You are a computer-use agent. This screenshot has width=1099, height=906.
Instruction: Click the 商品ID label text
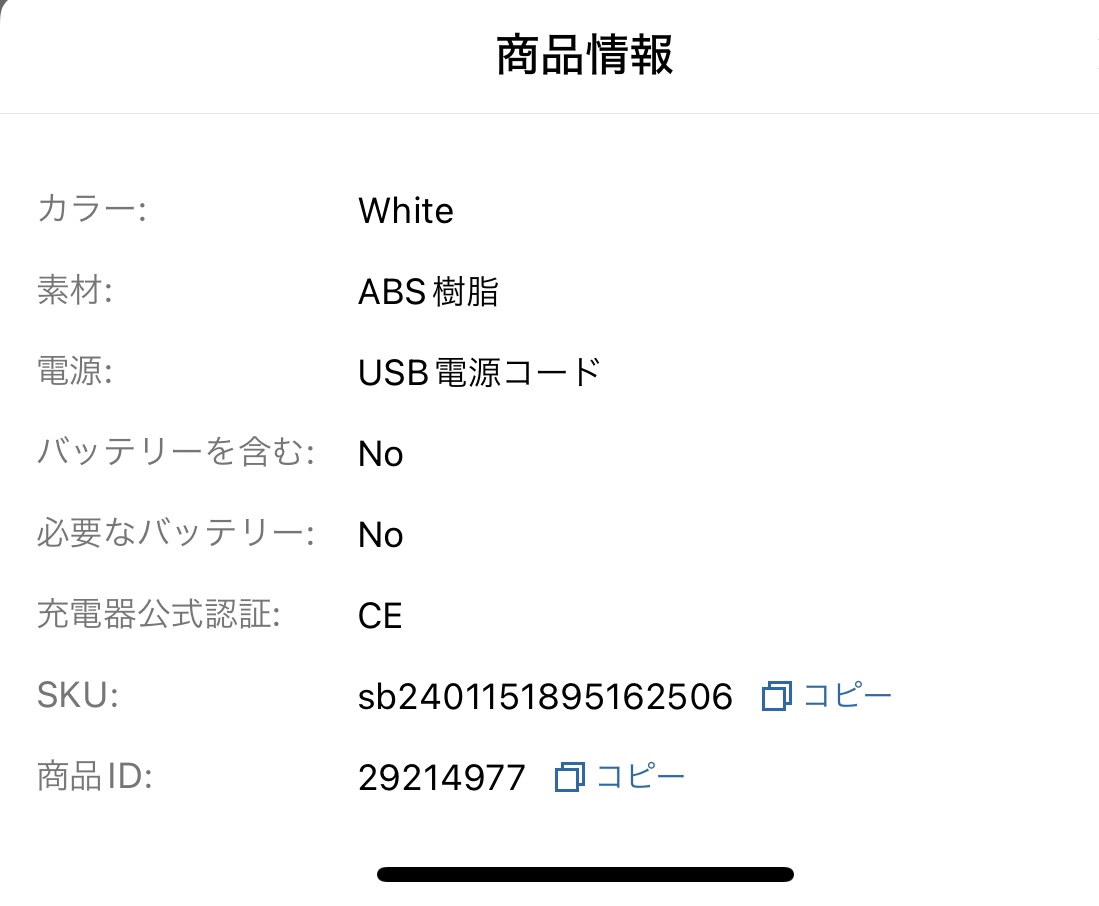pos(94,777)
